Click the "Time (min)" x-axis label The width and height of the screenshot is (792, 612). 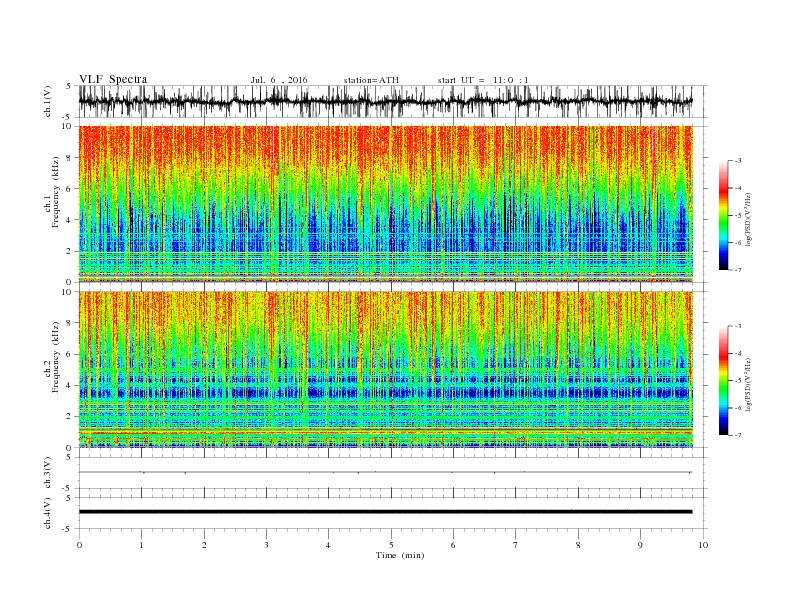[400, 555]
